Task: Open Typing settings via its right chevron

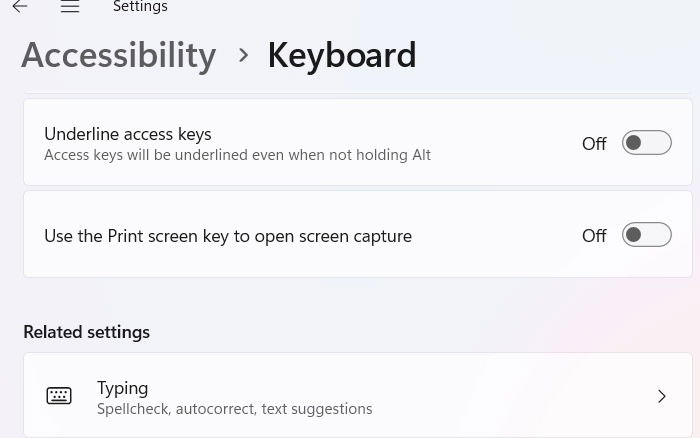Action: coord(661,396)
